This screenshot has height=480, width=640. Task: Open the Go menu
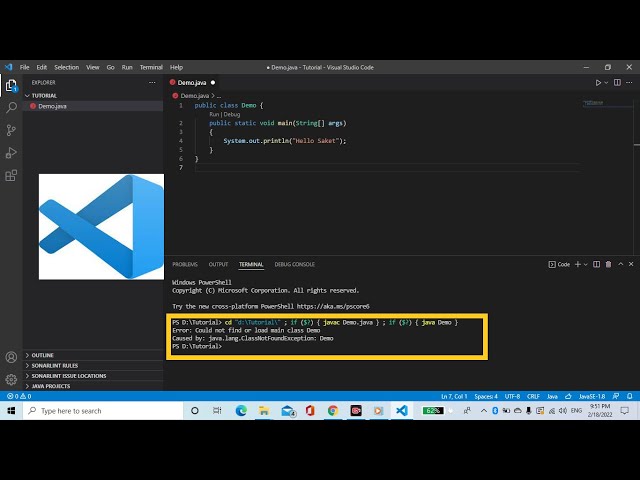(111, 67)
